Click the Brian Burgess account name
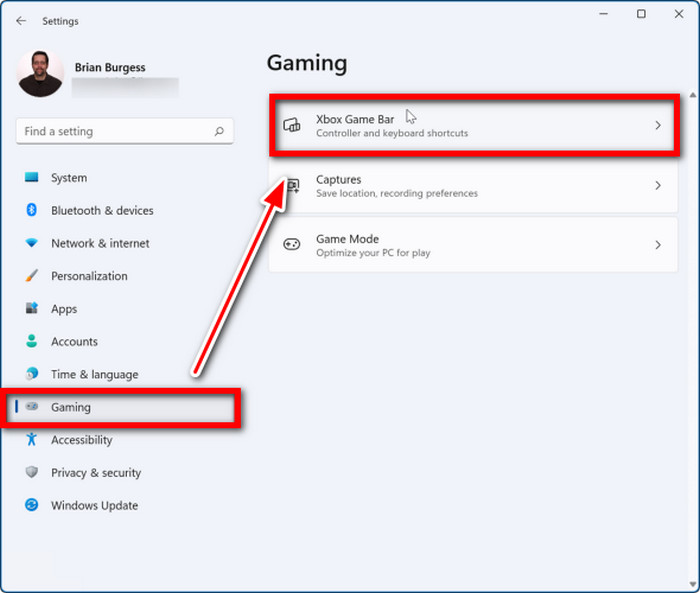700x593 pixels. 110,67
